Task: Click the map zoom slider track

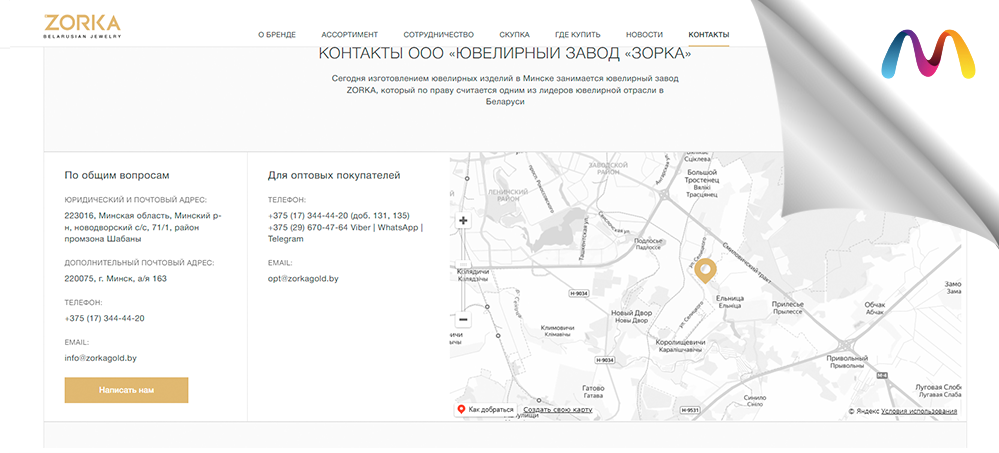Action: click(x=463, y=270)
